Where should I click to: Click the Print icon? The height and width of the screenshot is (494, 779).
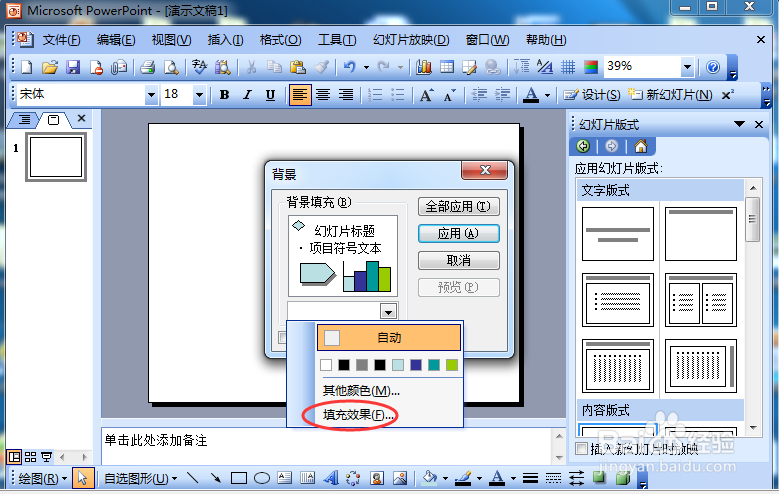(148, 67)
